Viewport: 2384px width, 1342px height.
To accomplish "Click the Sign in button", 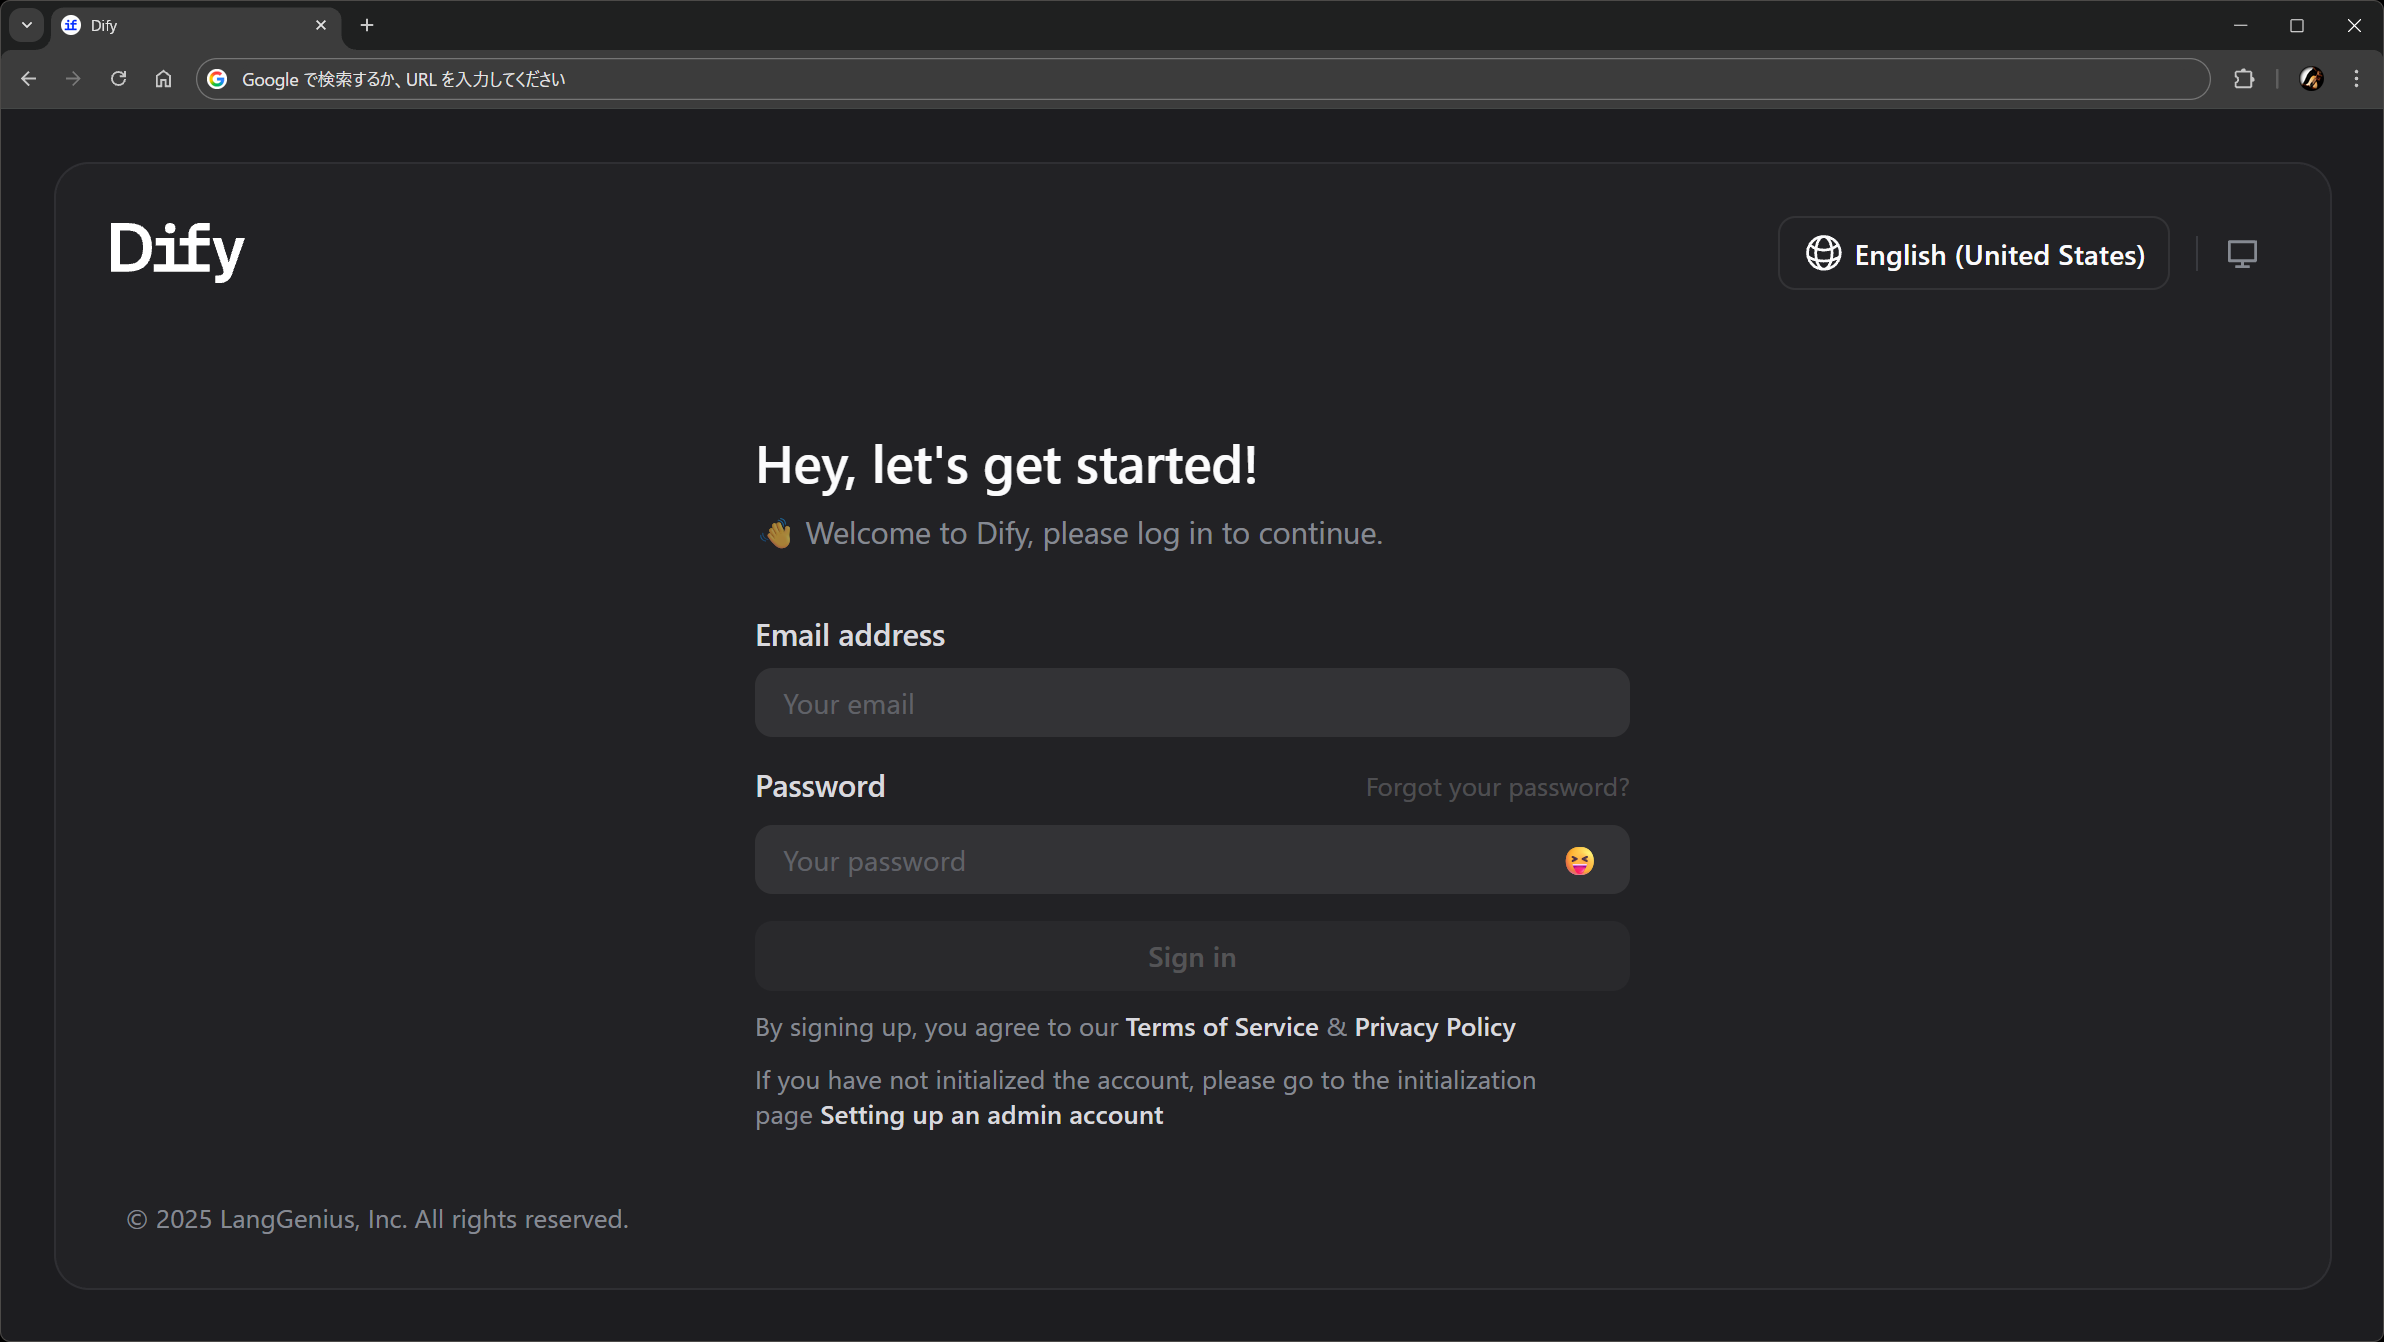I will pyautogui.click(x=1191, y=956).
